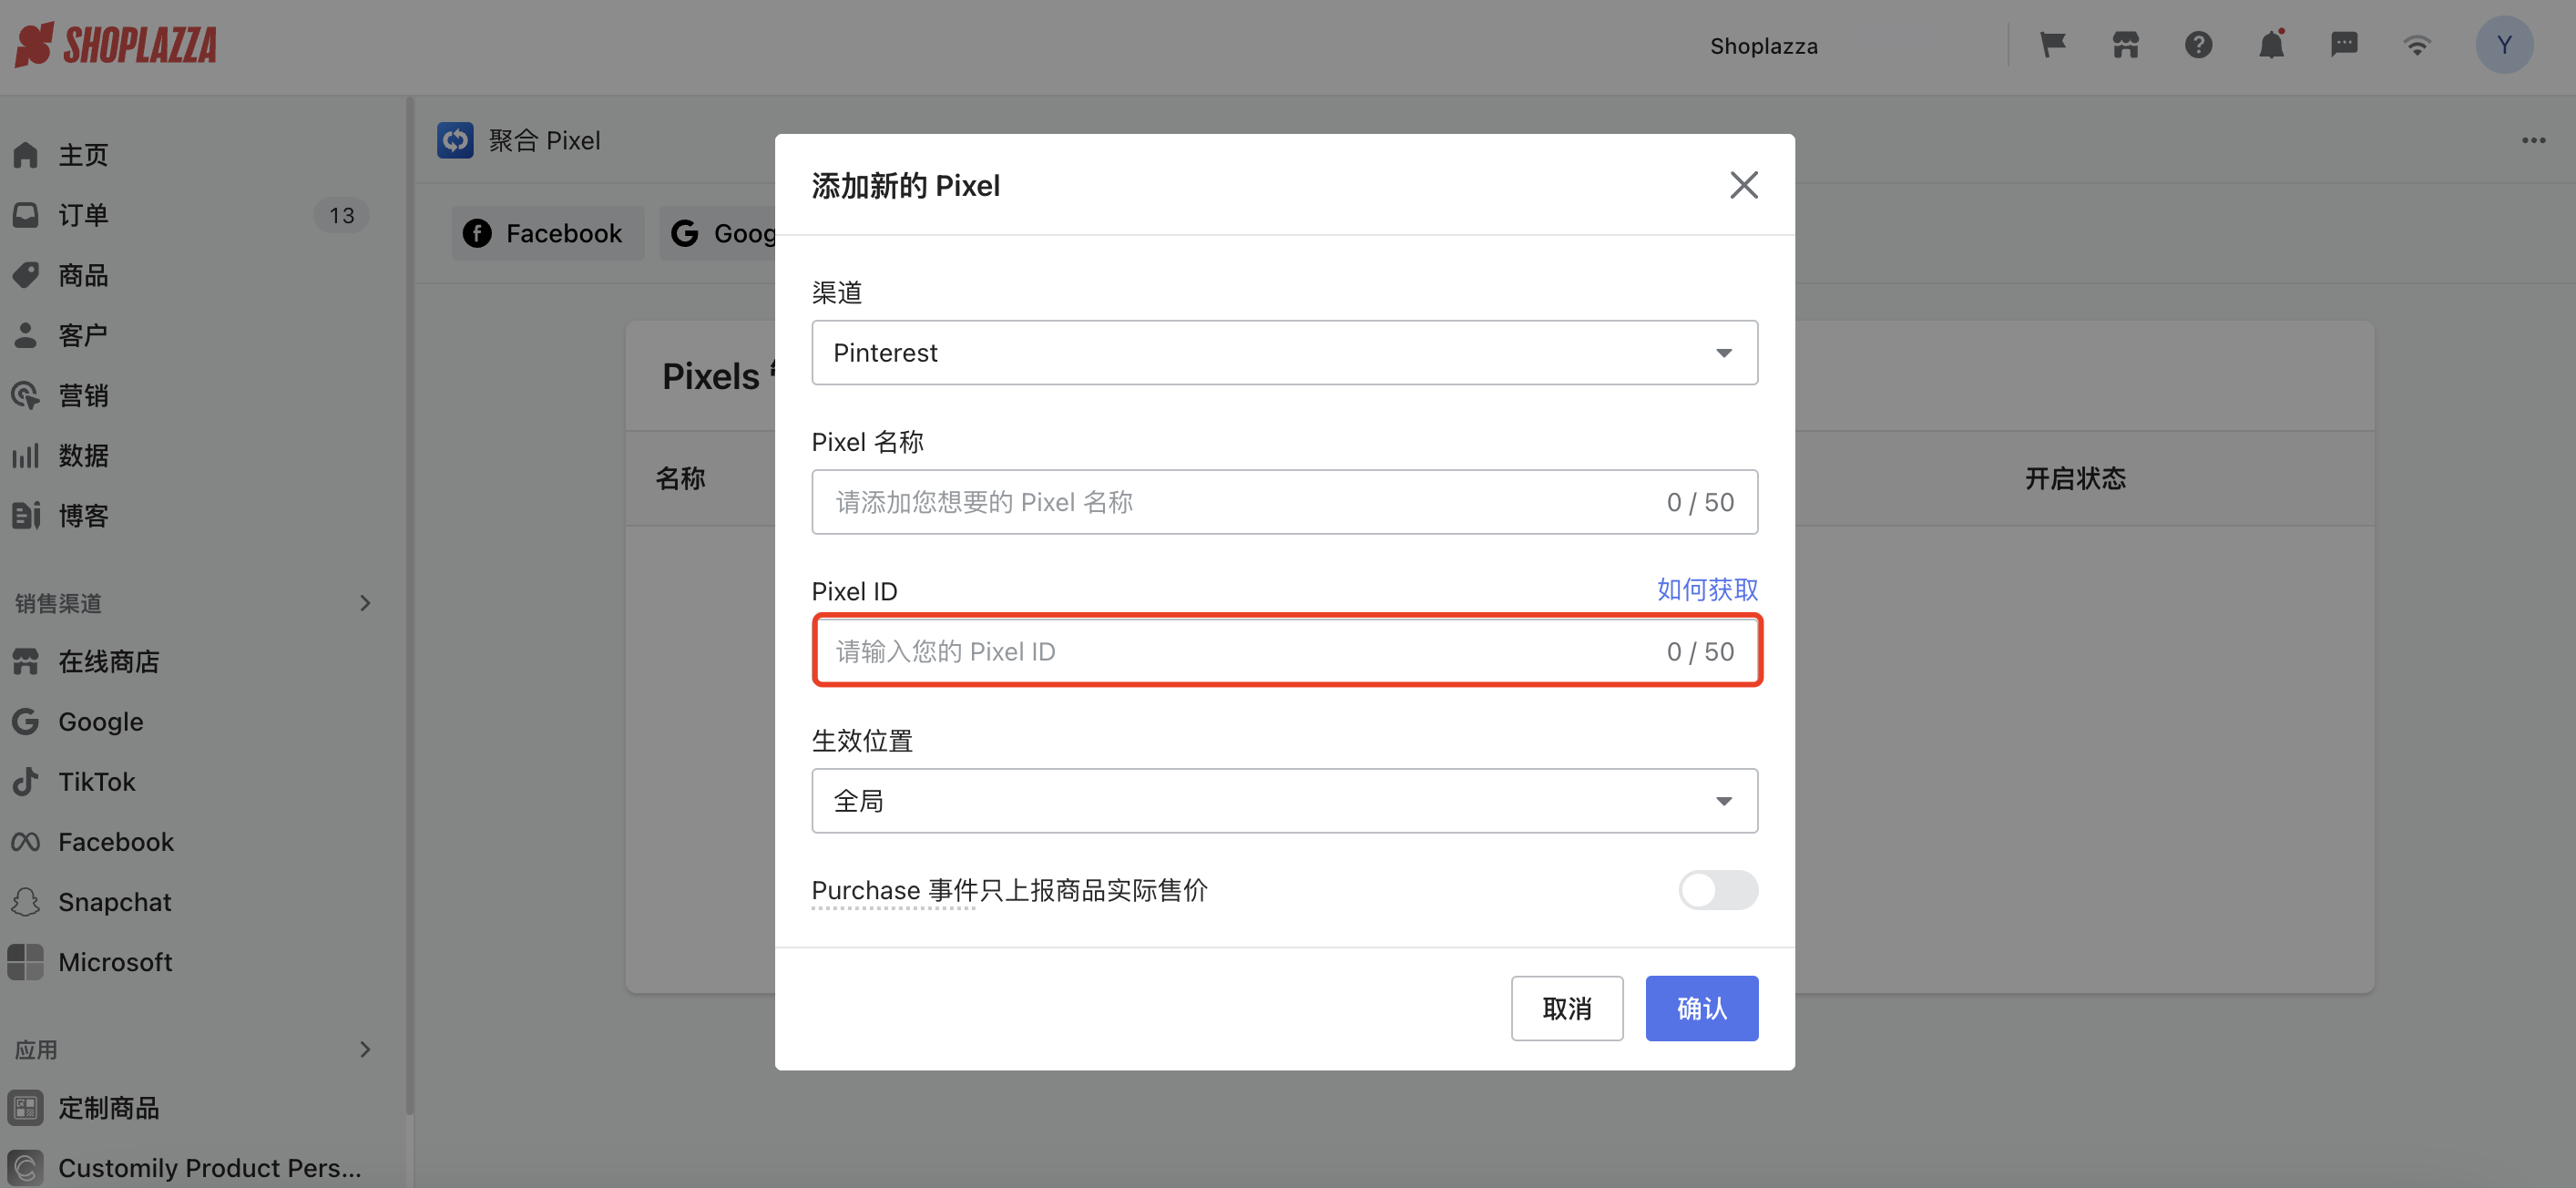Close the 添加新的 Pixel dialog
Screen dimensions: 2576x1188
tap(1743, 184)
